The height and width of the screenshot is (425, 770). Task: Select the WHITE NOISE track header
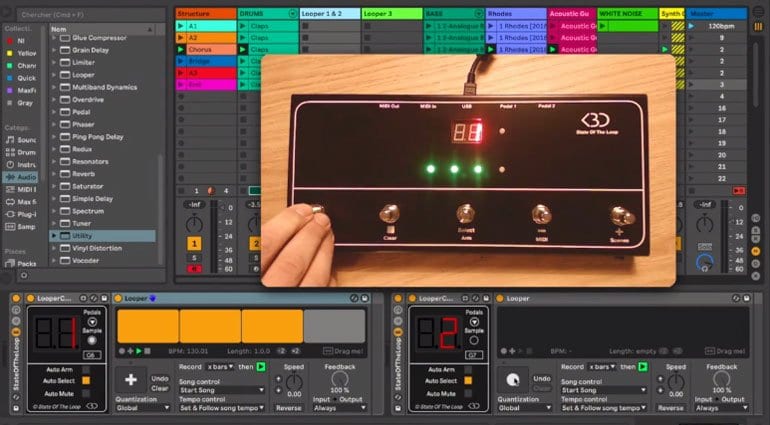628,13
